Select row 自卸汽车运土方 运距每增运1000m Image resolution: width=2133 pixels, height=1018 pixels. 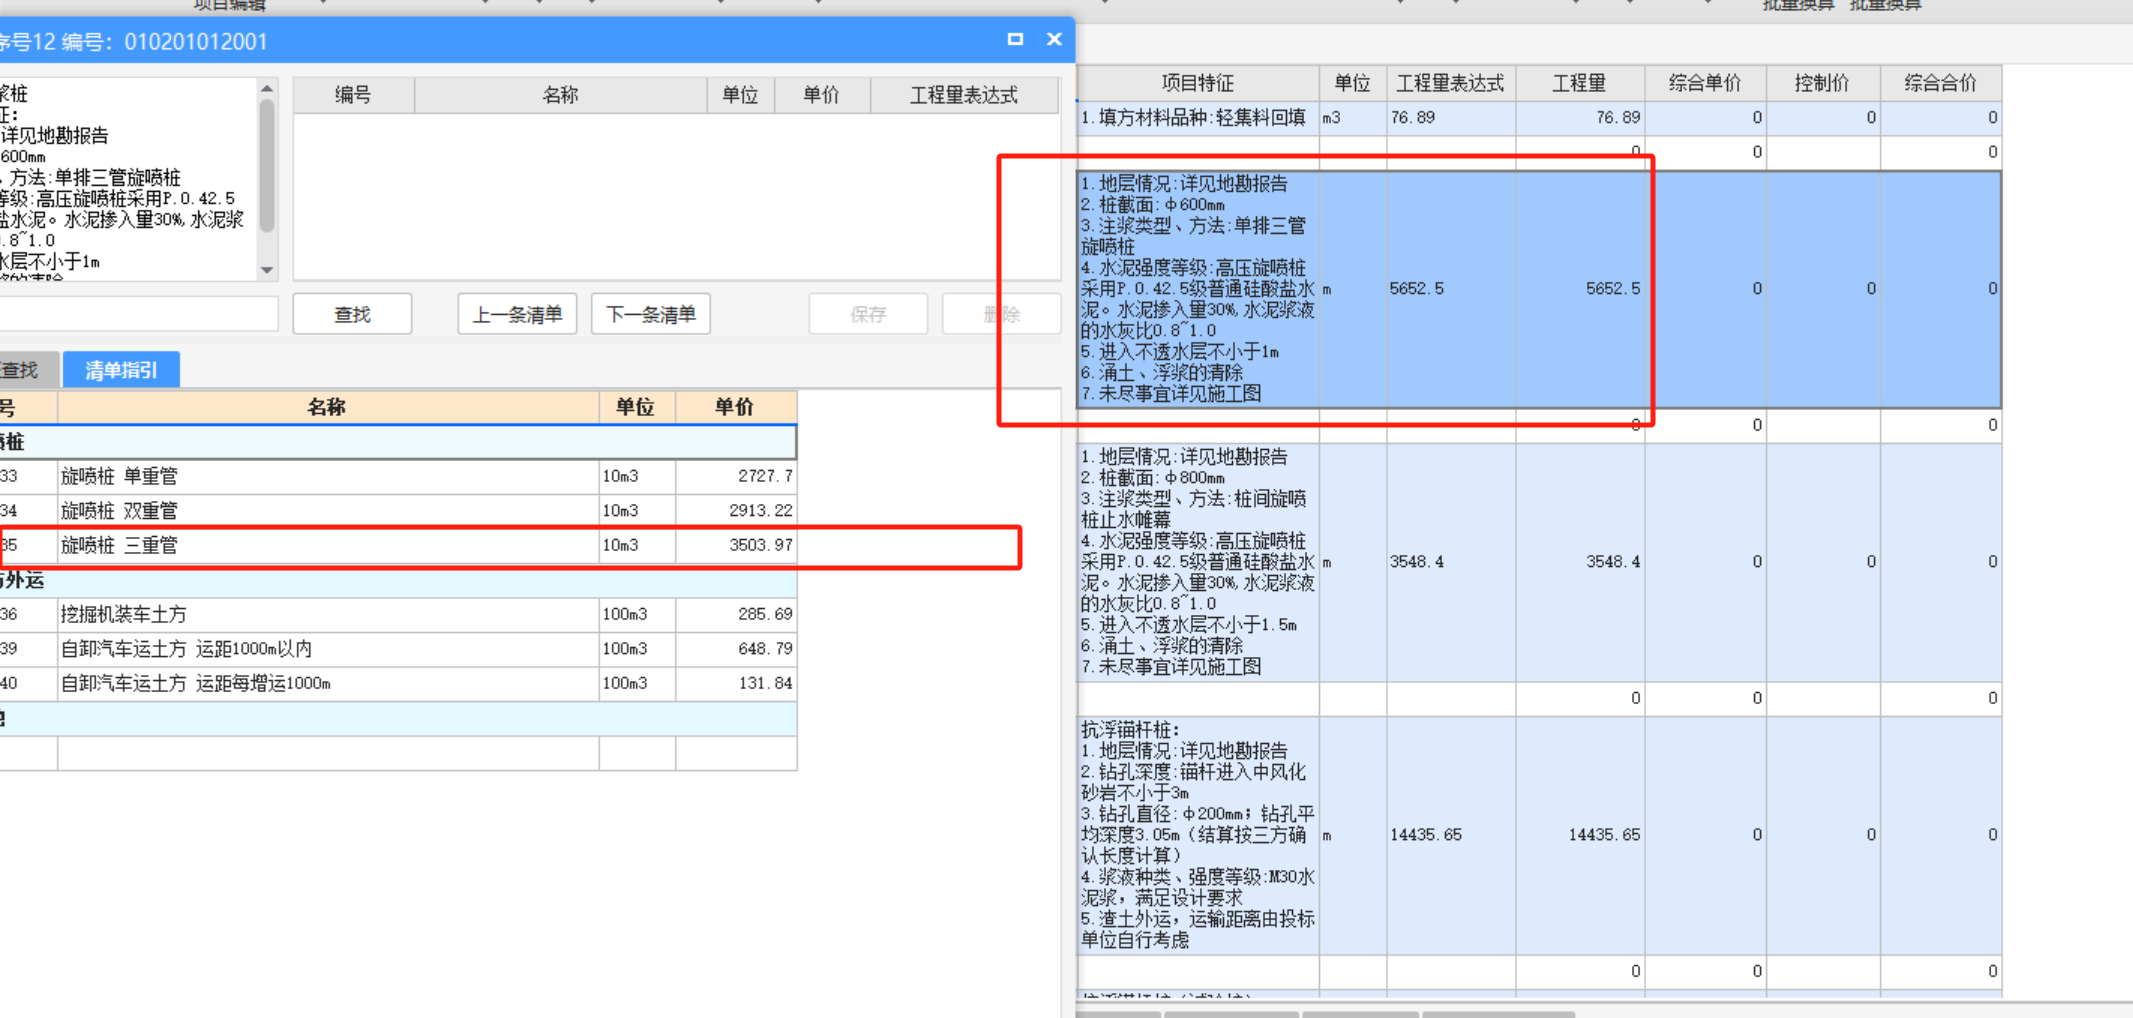(x=398, y=683)
